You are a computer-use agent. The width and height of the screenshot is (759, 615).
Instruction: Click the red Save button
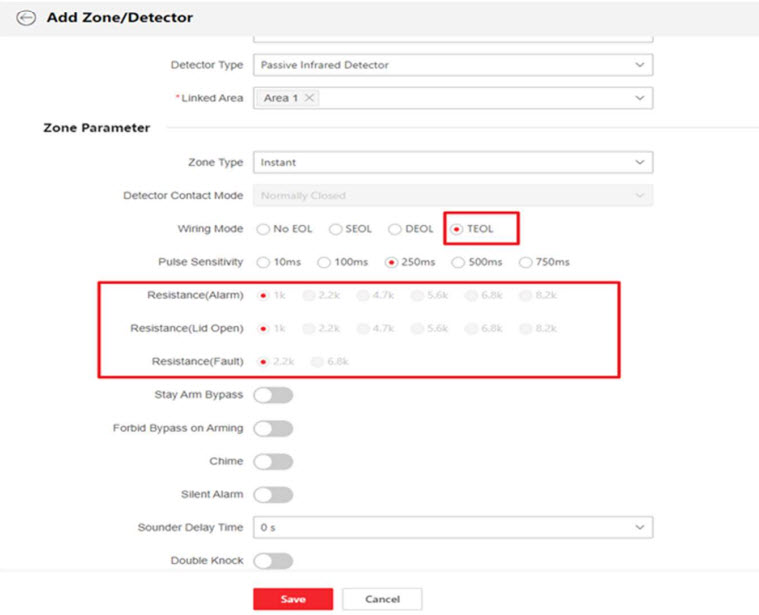click(292, 599)
